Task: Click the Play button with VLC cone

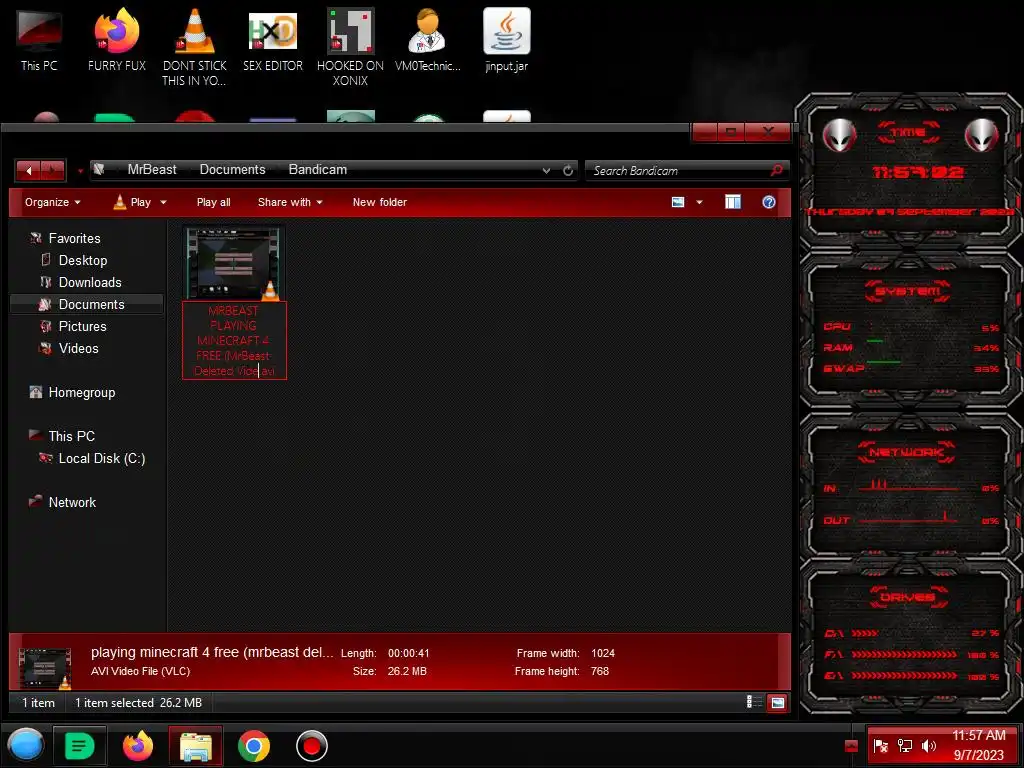Action: (133, 202)
